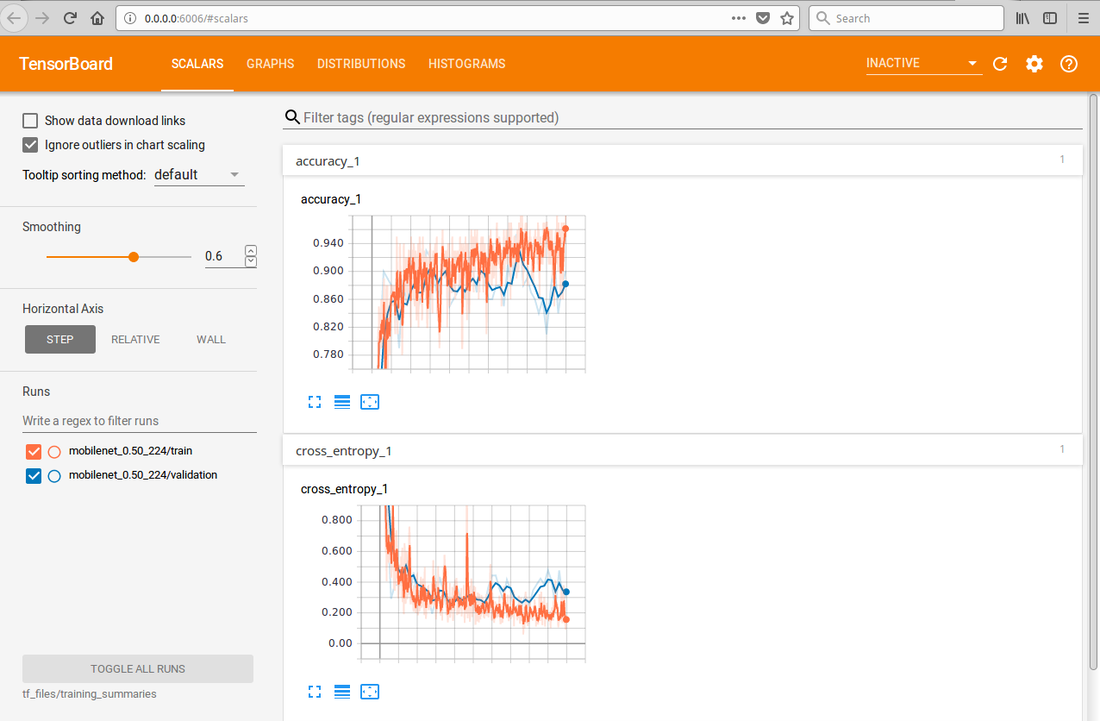Image resolution: width=1100 pixels, height=721 pixels.
Task: Click the Smoothing slider handle
Action: point(134,257)
